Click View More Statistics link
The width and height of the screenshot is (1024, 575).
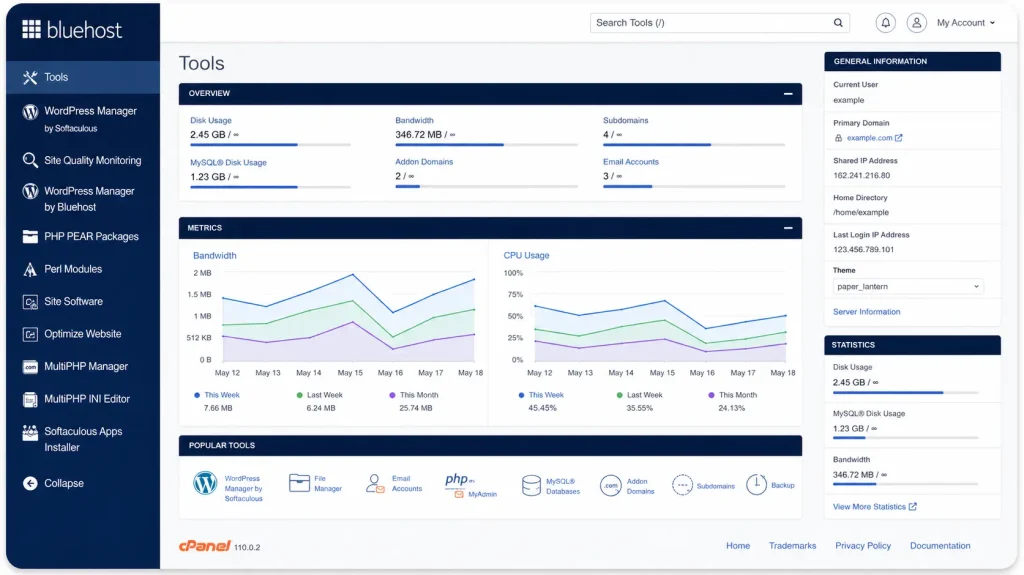(874, 506)
